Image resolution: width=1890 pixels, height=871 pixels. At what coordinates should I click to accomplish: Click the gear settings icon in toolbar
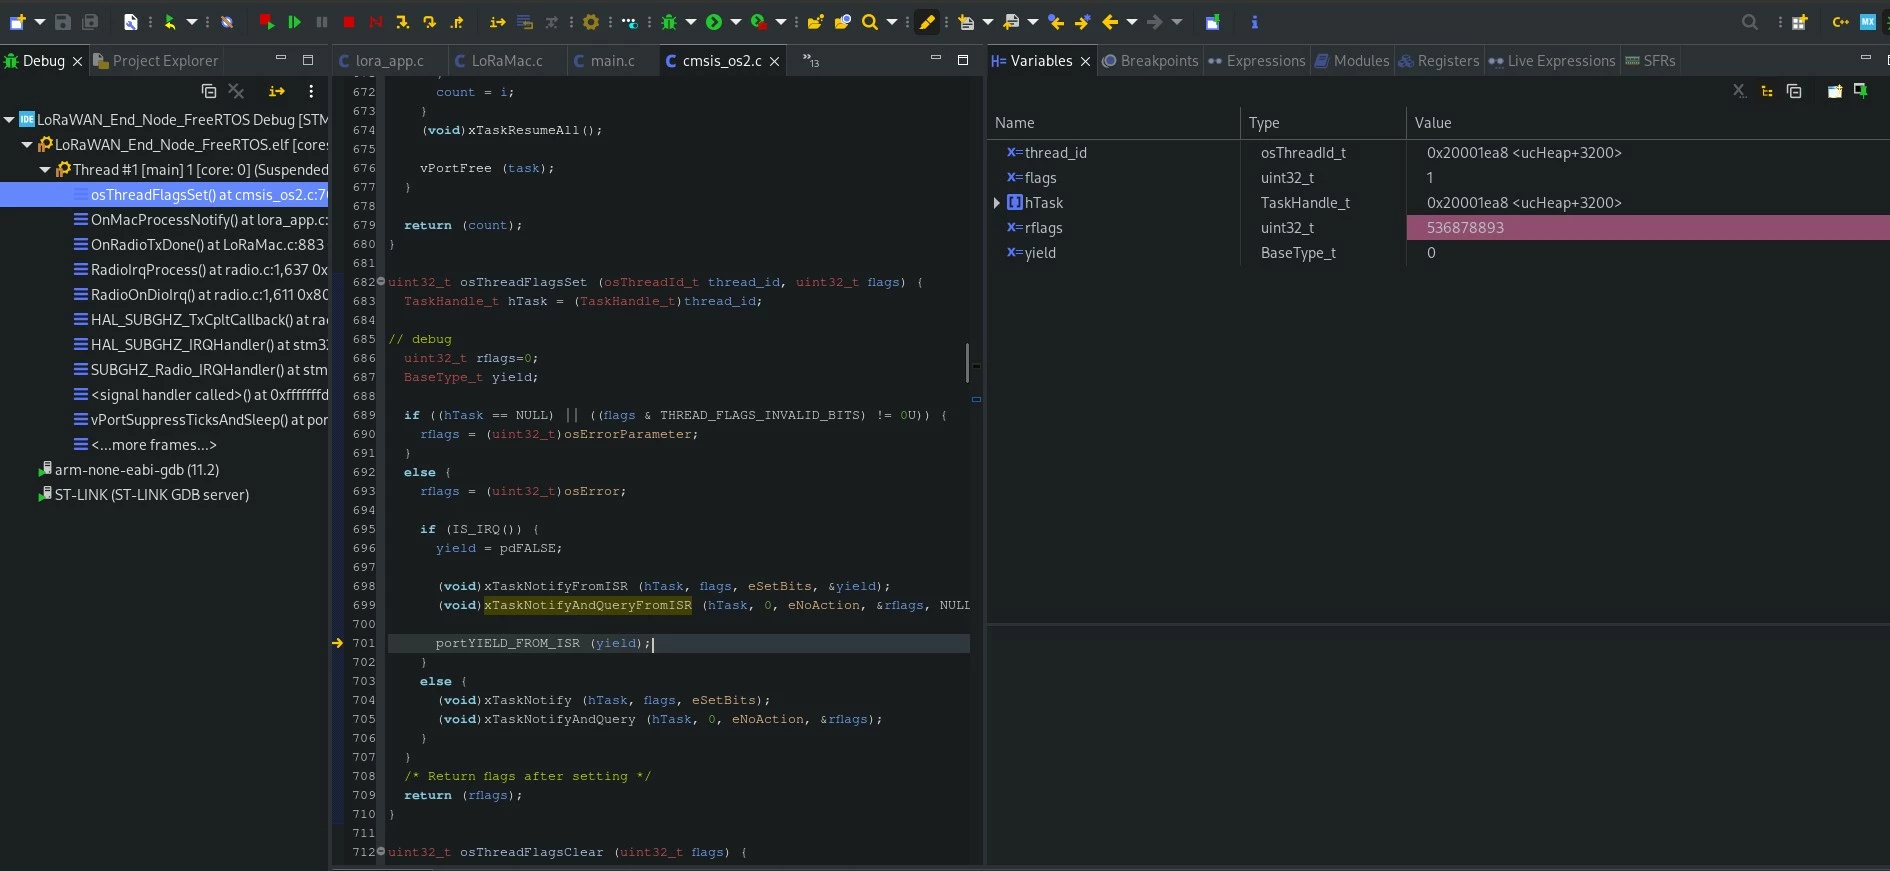(x=590, y=21)
